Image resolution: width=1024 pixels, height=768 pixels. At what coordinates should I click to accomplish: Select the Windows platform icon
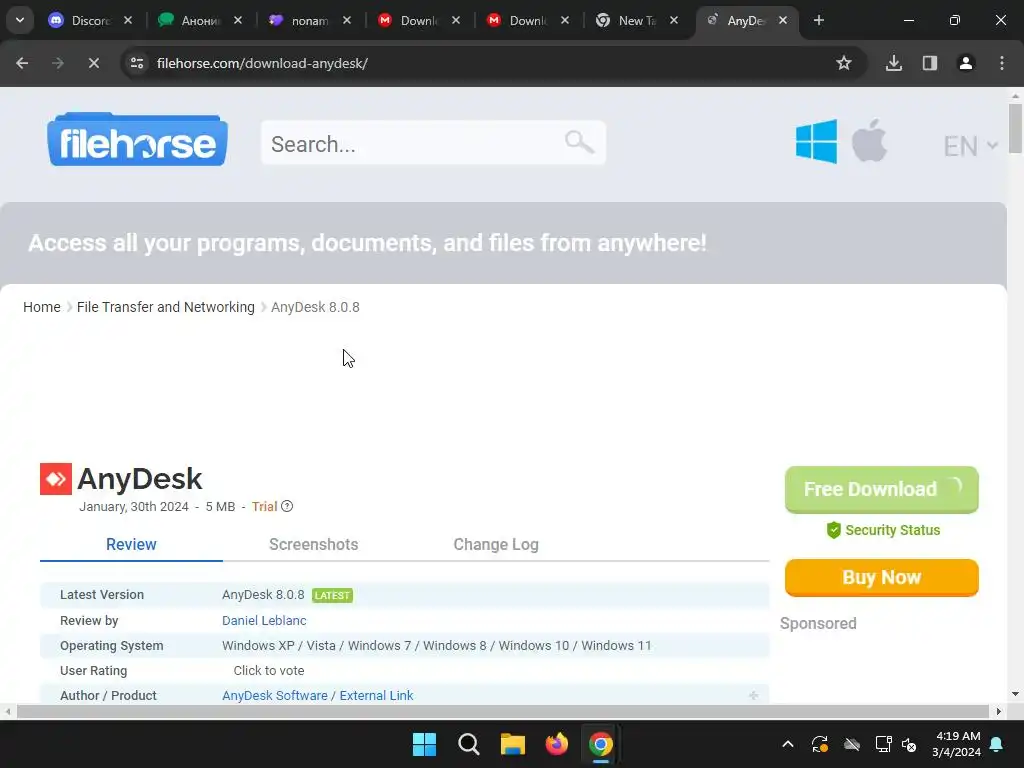(816, 141)
